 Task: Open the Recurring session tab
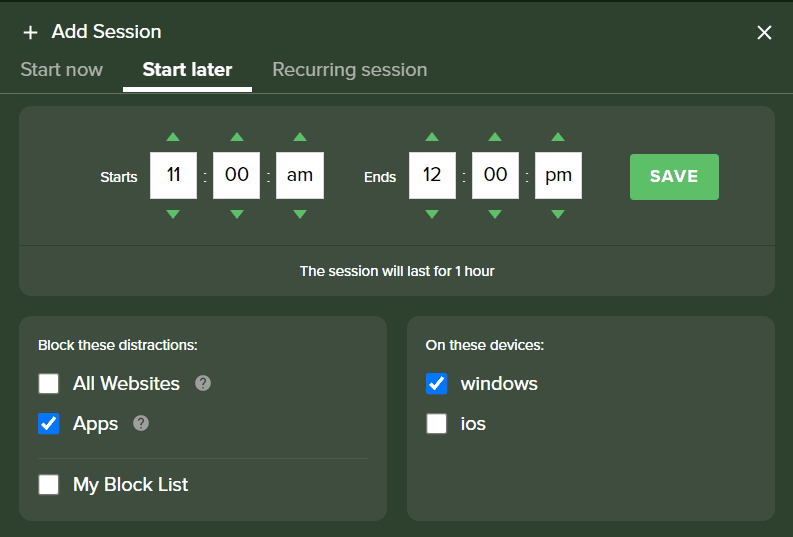(x=349, y=70)
